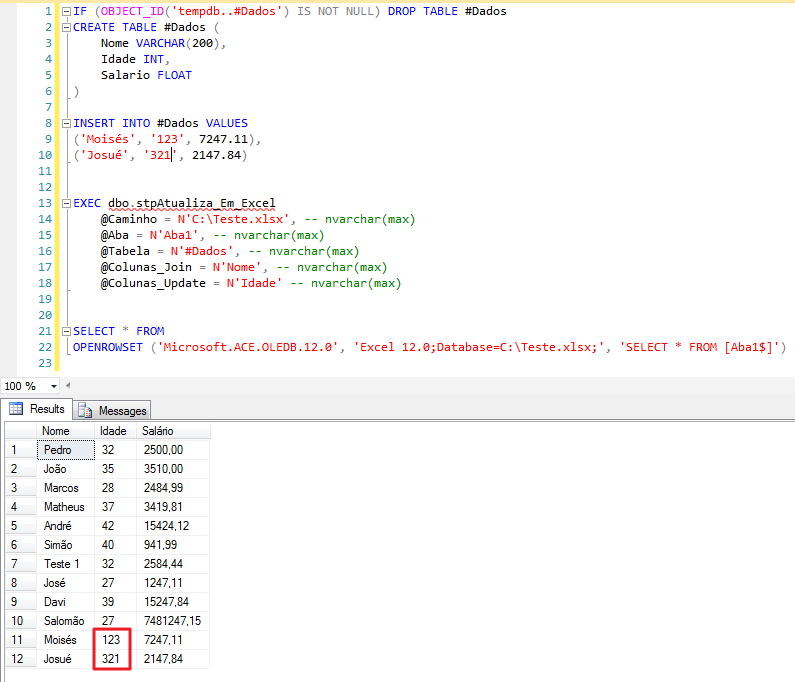Click the @Caminho parameter in code
Image resolution: width=795 pixels, height=682 pixels.
click(x=129, y=219)
